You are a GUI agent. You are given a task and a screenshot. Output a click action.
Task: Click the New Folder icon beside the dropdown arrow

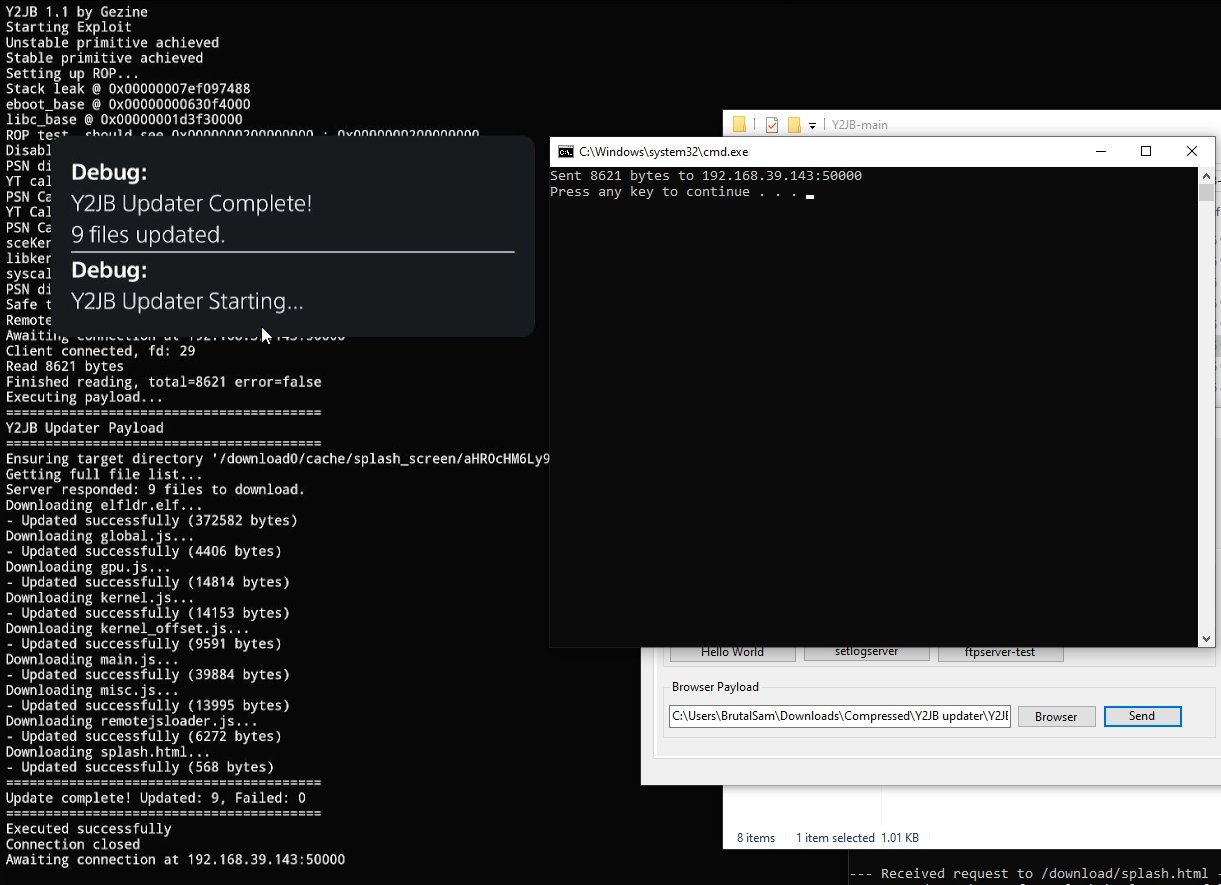click(794, 125)
